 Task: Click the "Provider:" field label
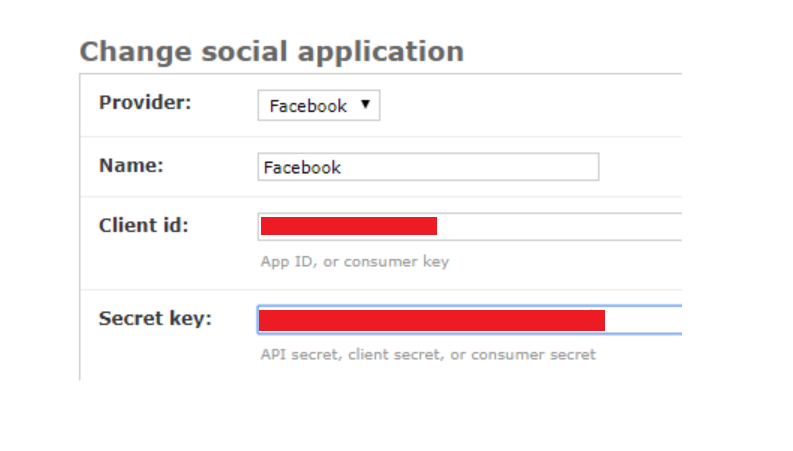click(145, 103)
